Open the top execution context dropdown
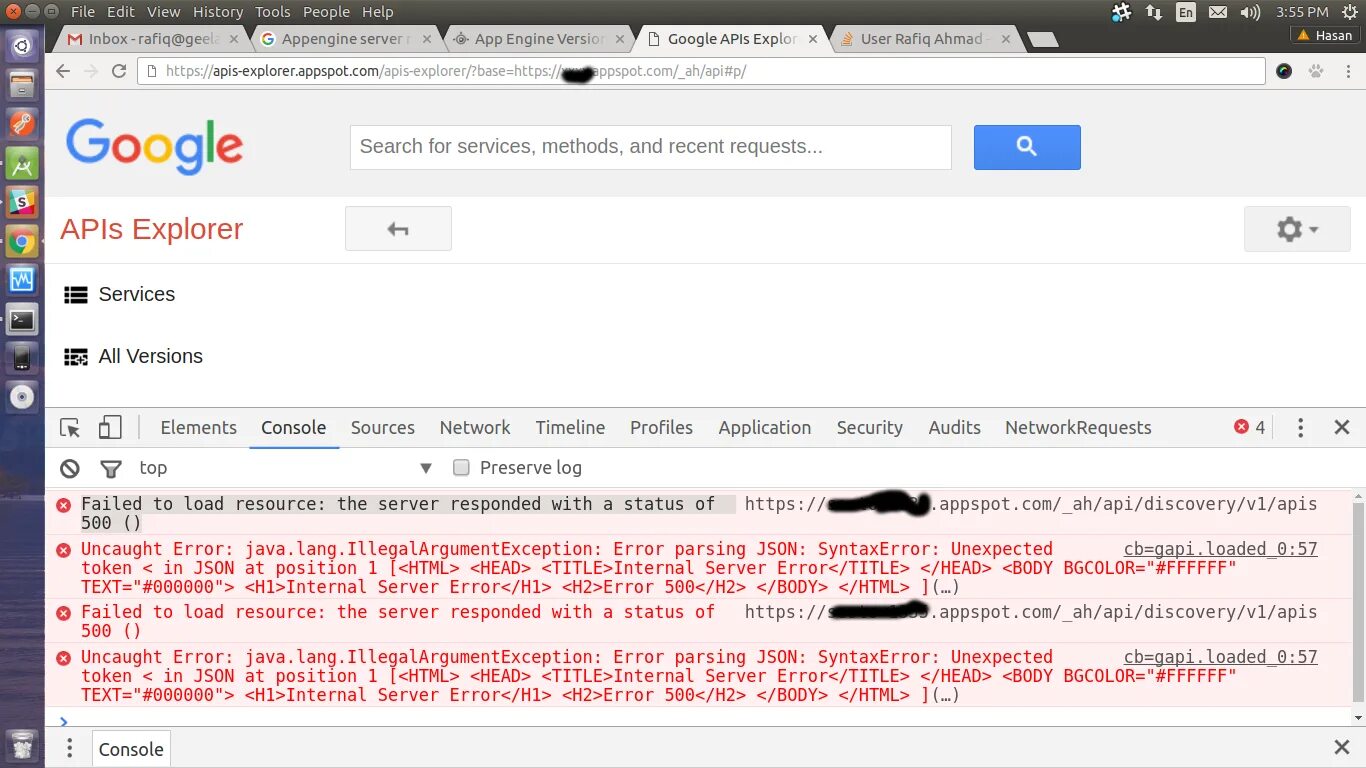1366x768 pixels. (x=285, y=468)
